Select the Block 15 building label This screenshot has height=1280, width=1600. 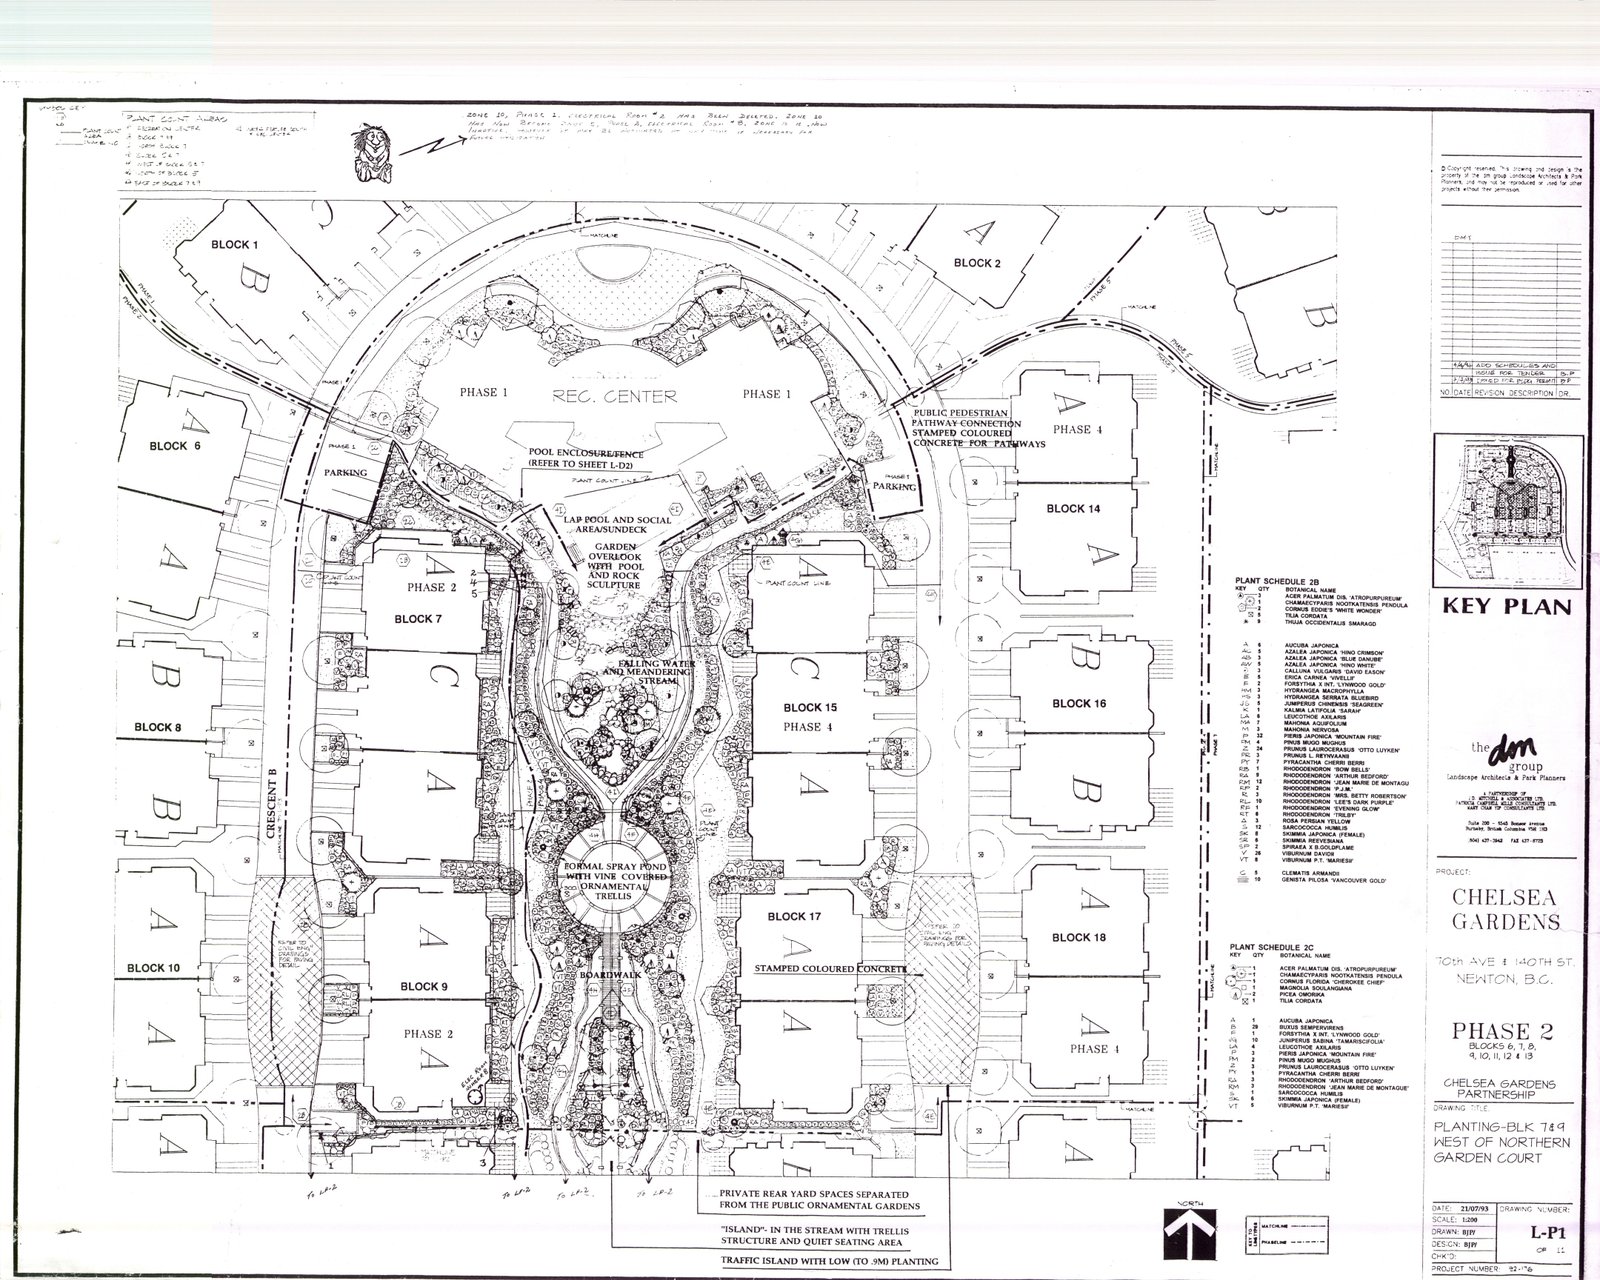tap(810, 707)
